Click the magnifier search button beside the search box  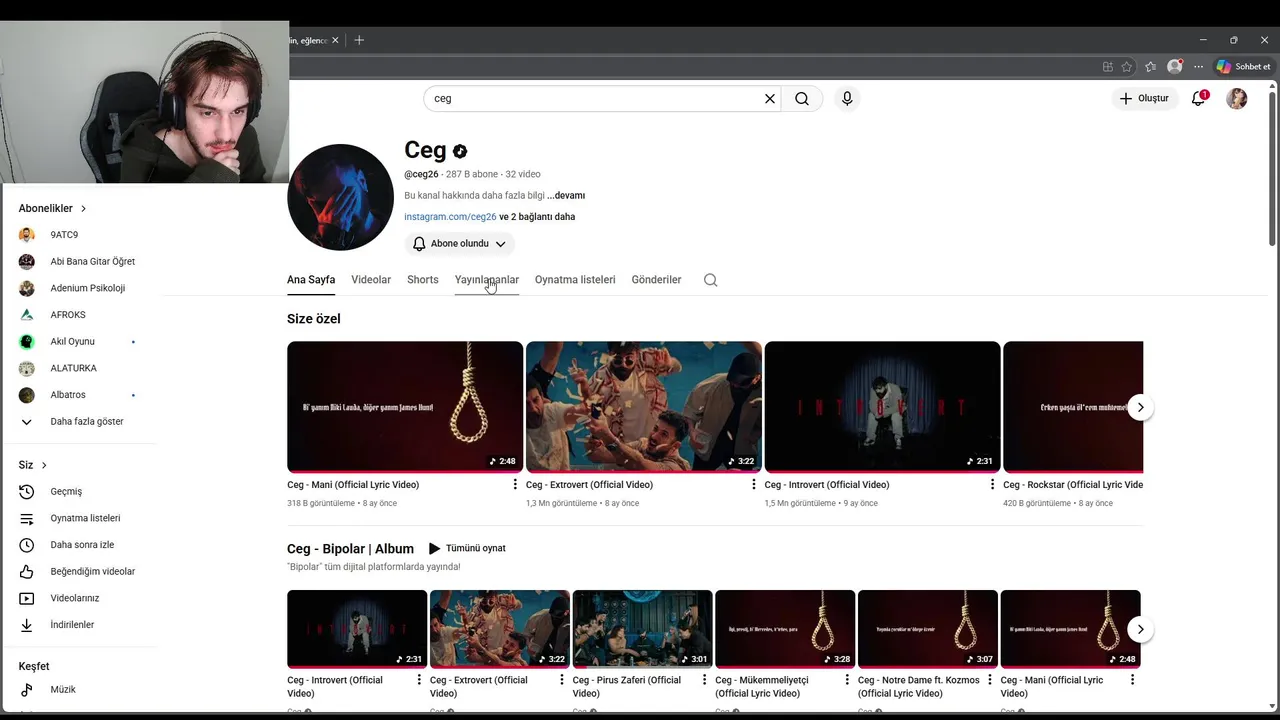click(802, 99)
